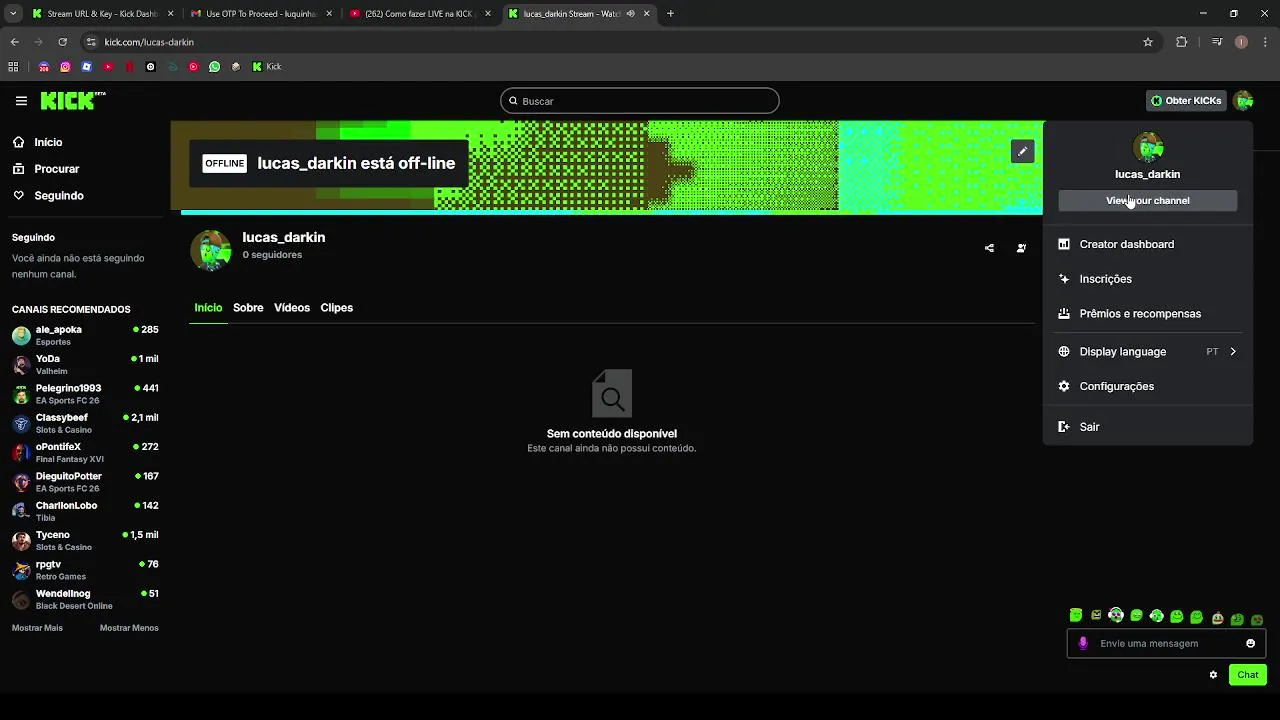This screenshot has width=1280, height=720.
Task: Click the Creator dashboard icon
Action: 1064,244
